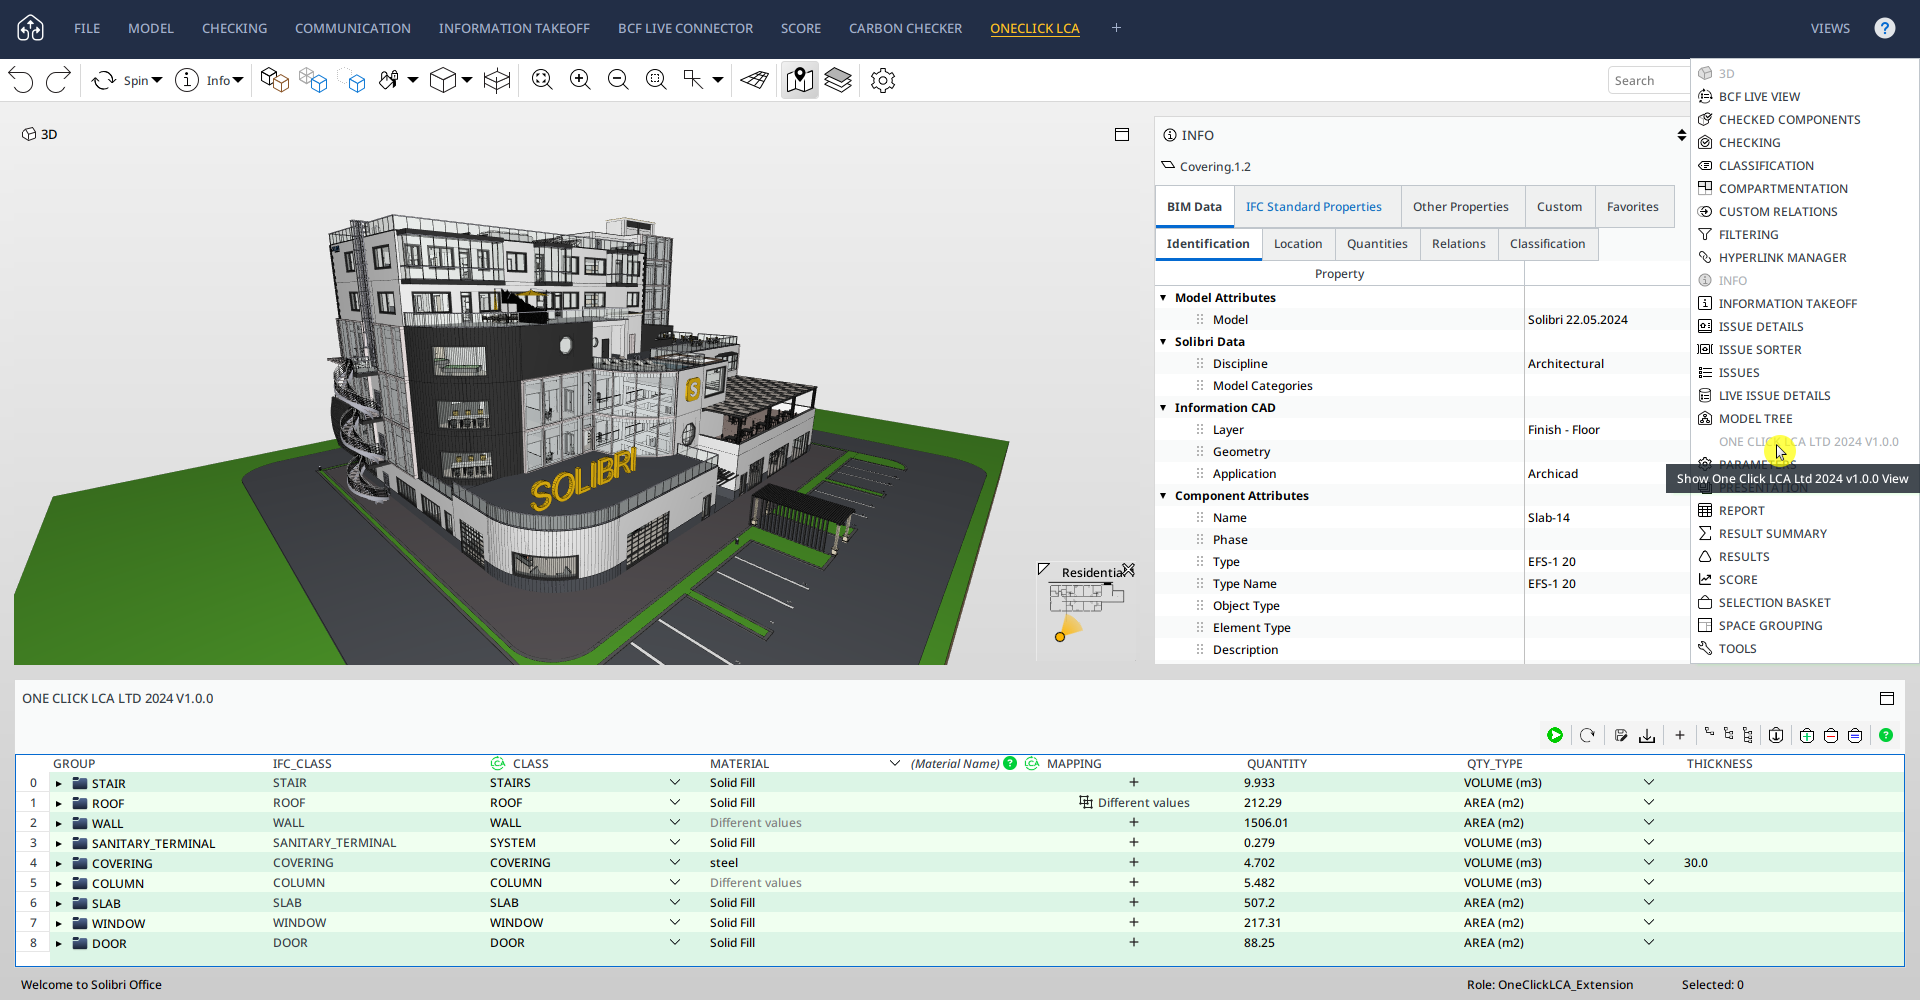Click the download icon in LCA panel
The height and width of the screenshot is (1000, 1920).
click(1647, 735)
